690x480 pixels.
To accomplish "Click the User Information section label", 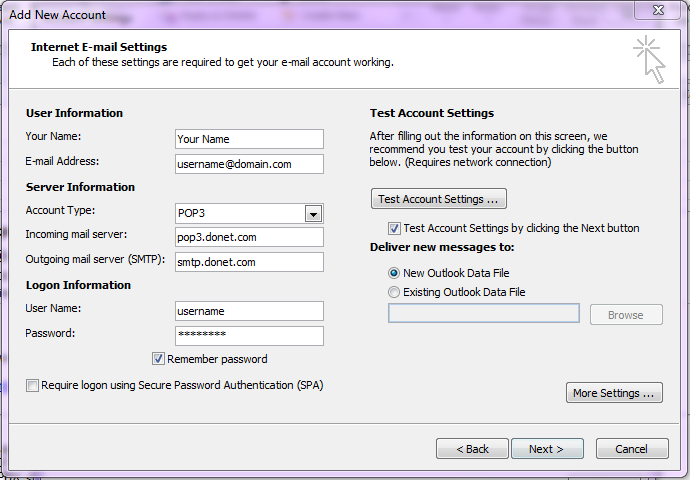I will [74, 113].
